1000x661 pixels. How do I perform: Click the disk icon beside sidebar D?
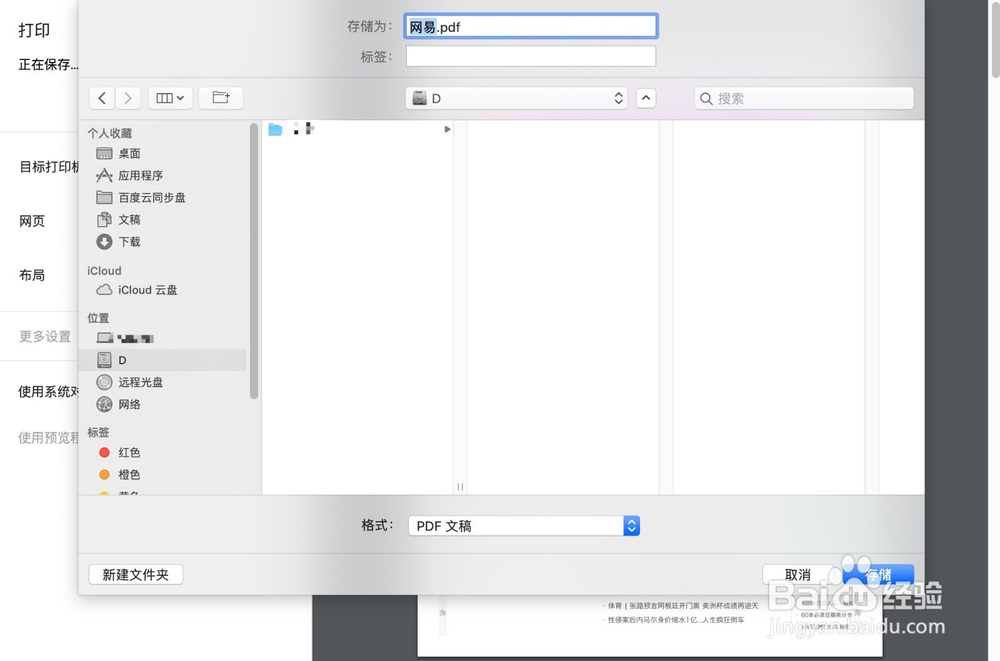(x=104, y=360)
